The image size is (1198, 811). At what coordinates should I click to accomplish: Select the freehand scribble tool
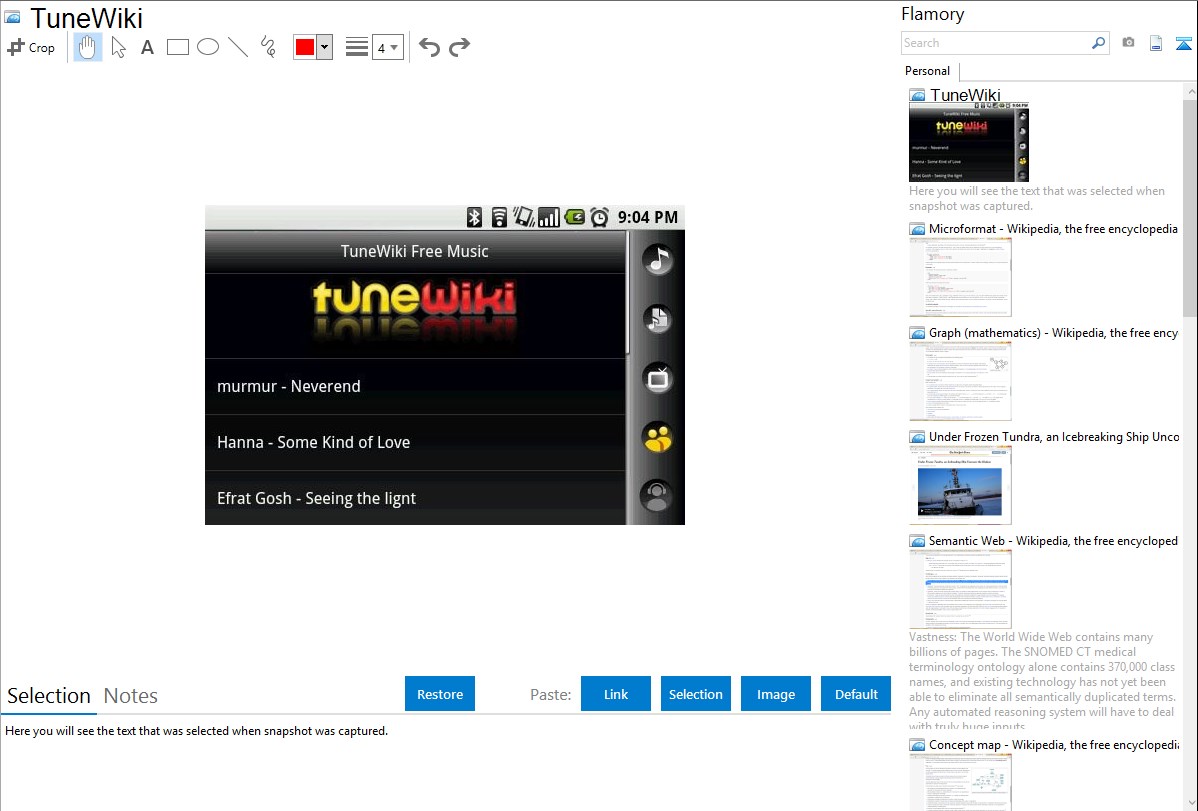coord(268,47)
